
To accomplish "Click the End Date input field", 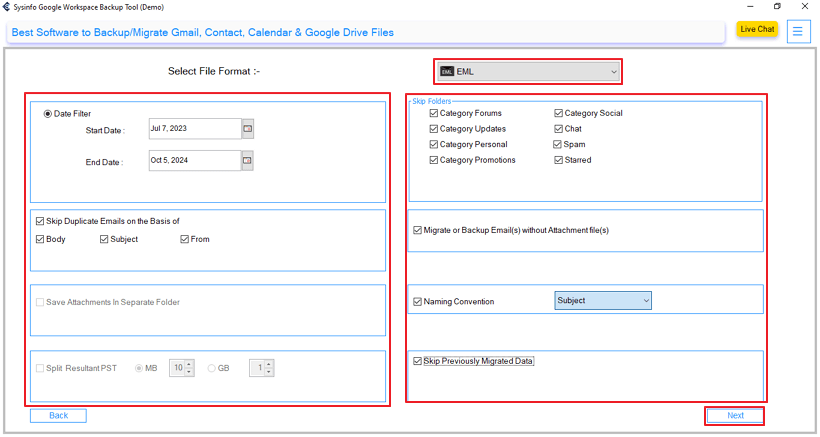I will [x=194, y=161].
